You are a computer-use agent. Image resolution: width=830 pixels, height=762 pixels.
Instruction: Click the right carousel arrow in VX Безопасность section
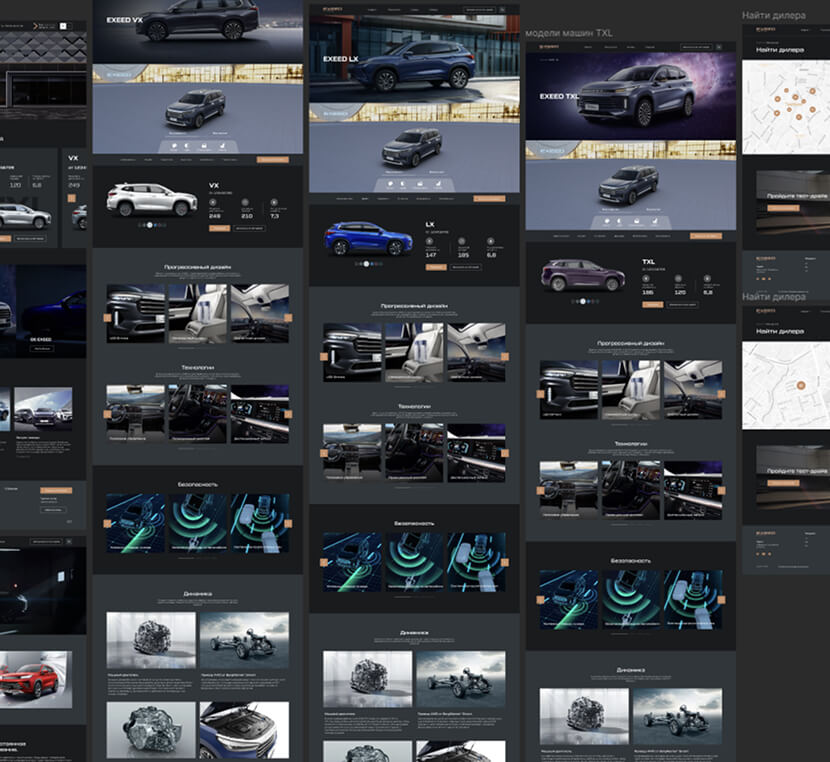click(x=289, y=523)
